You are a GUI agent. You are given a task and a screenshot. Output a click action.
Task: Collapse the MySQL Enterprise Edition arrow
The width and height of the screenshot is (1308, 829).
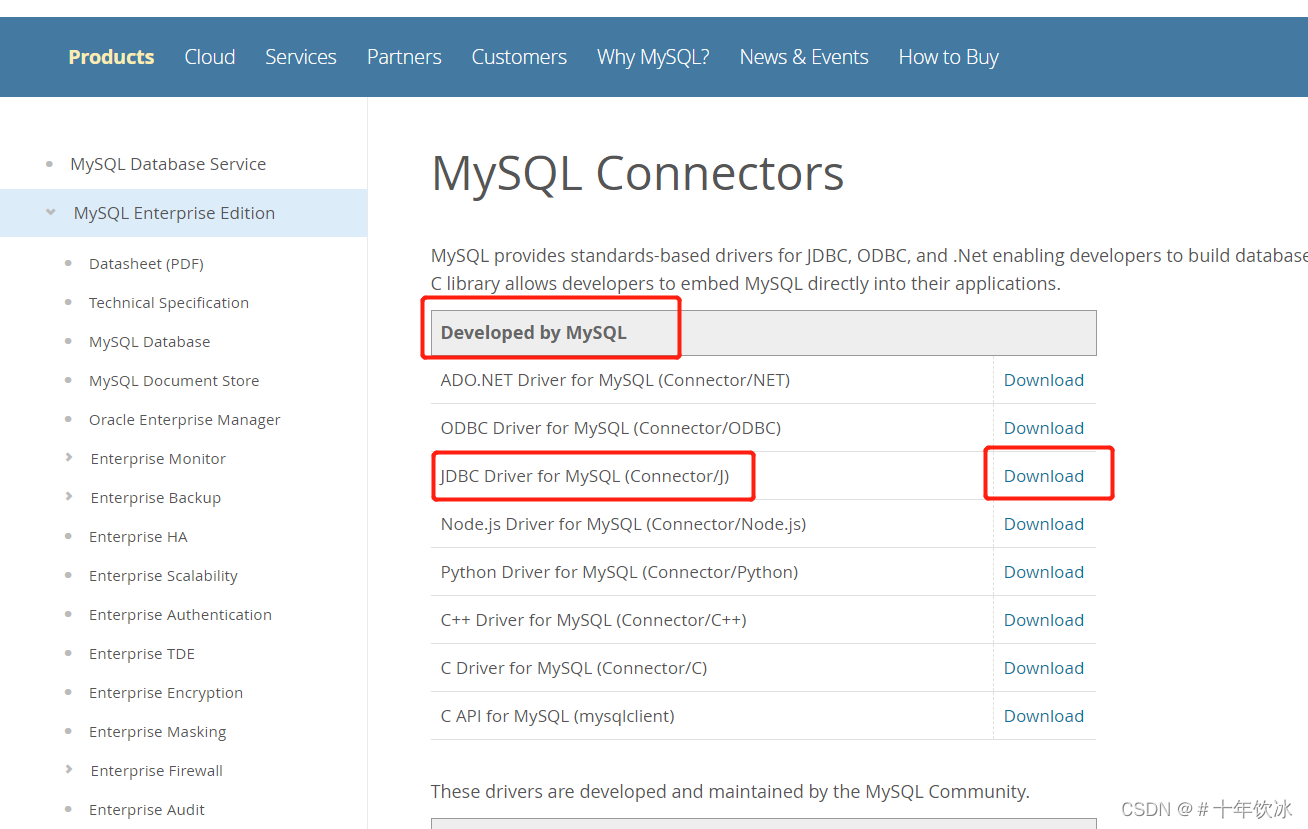tap(51, 212)
